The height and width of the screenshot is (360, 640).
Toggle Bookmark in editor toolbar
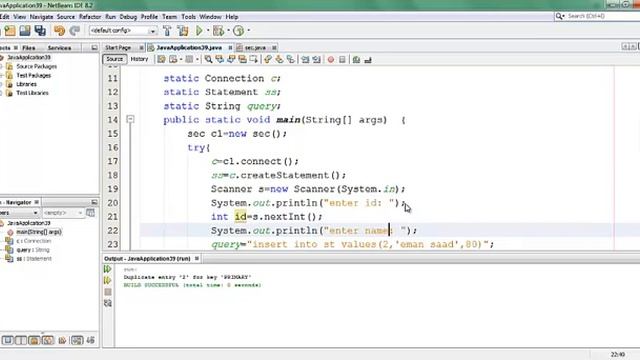[291, 60]
